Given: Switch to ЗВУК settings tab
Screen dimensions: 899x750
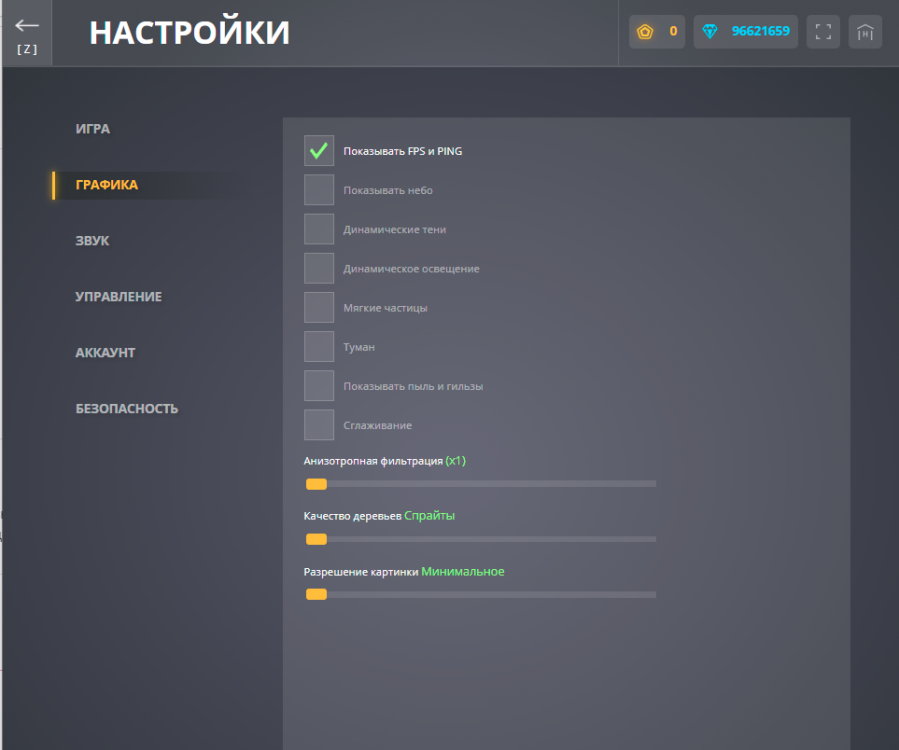Looking at the screenshot, I should coord(92,241).
